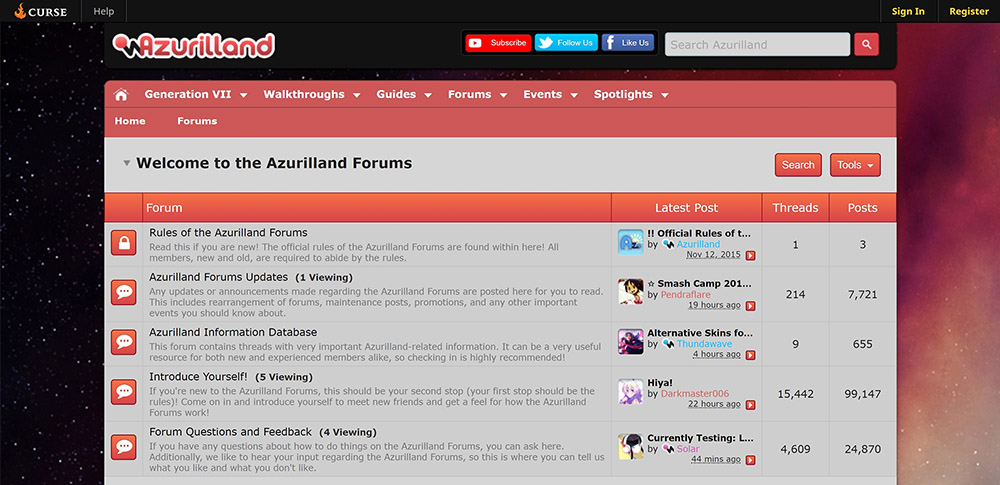Open Thundawave's user profile link
The image size is (1000, 485).
[x=704, y=344]
